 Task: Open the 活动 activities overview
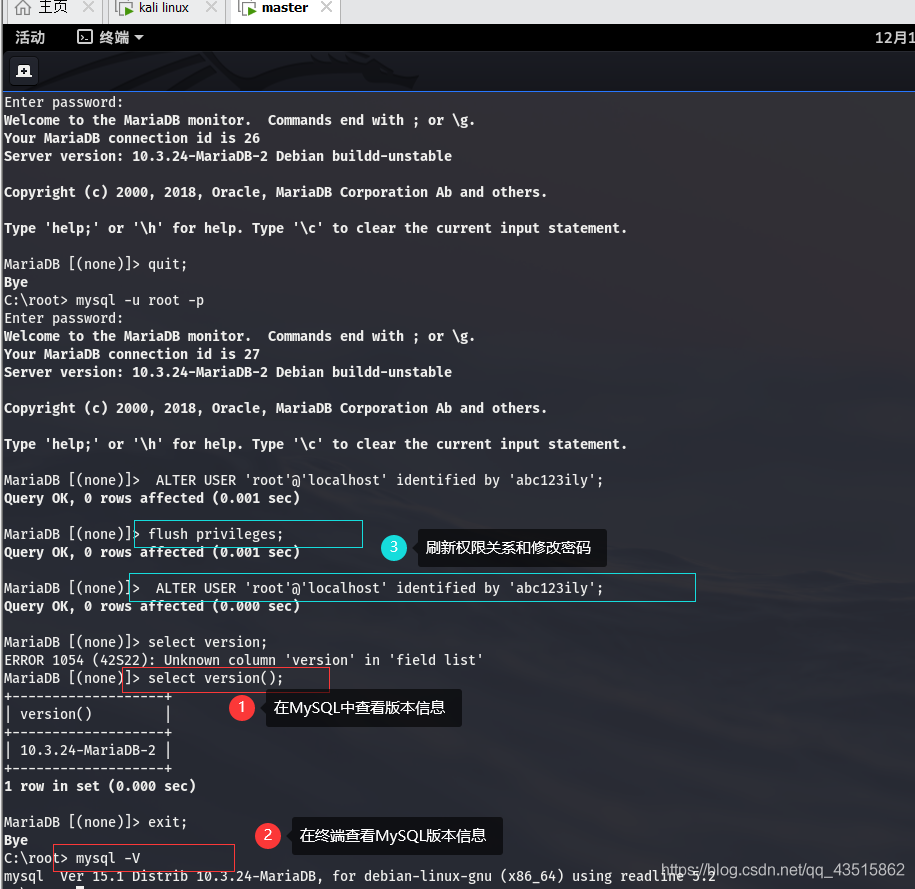tap(30, 38)
